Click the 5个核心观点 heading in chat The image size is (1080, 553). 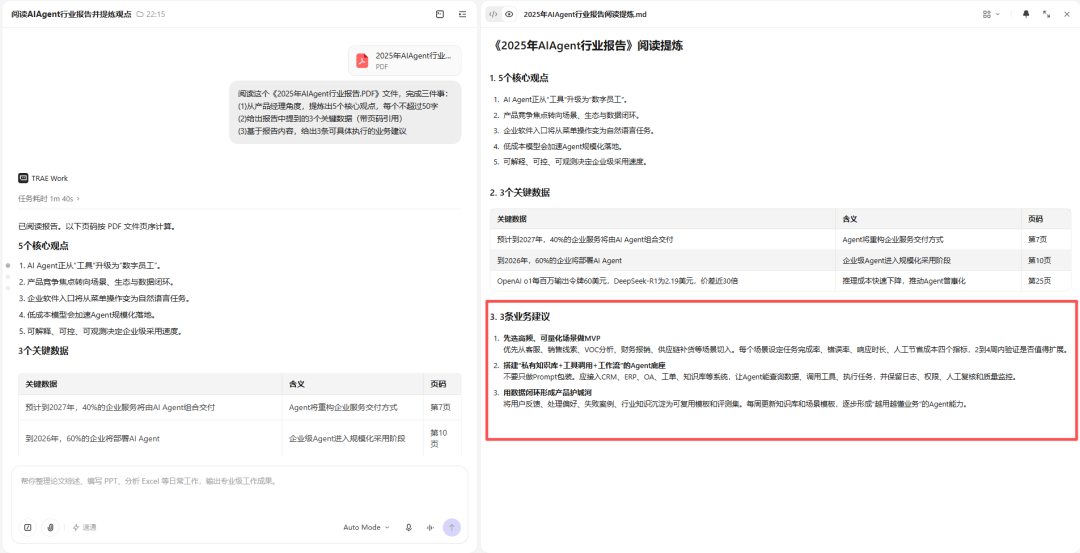(43, 246)
